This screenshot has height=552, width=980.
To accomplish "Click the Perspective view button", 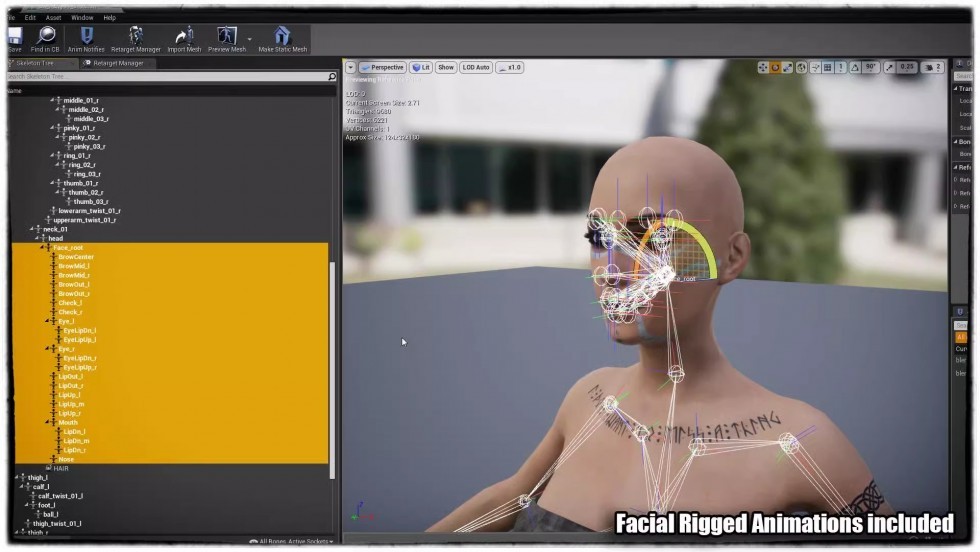I will 382,68.
